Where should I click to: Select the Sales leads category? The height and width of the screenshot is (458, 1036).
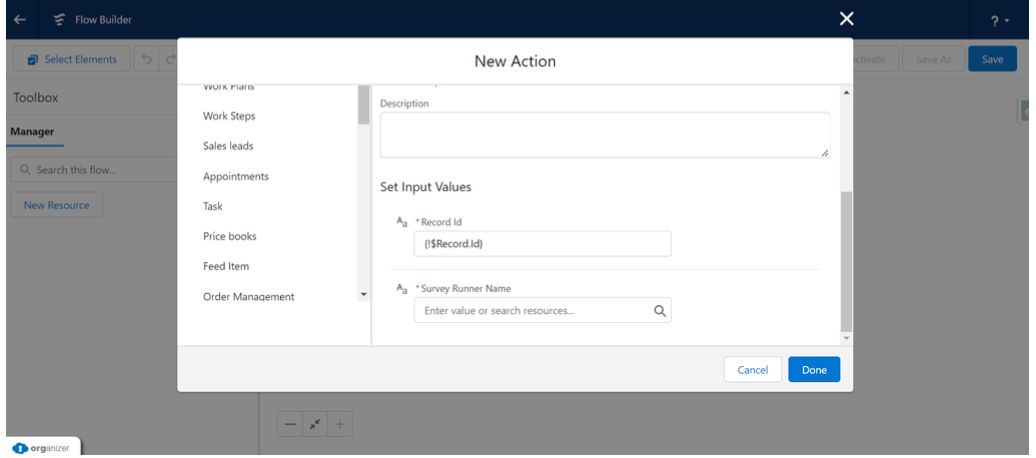click(228, 146)
